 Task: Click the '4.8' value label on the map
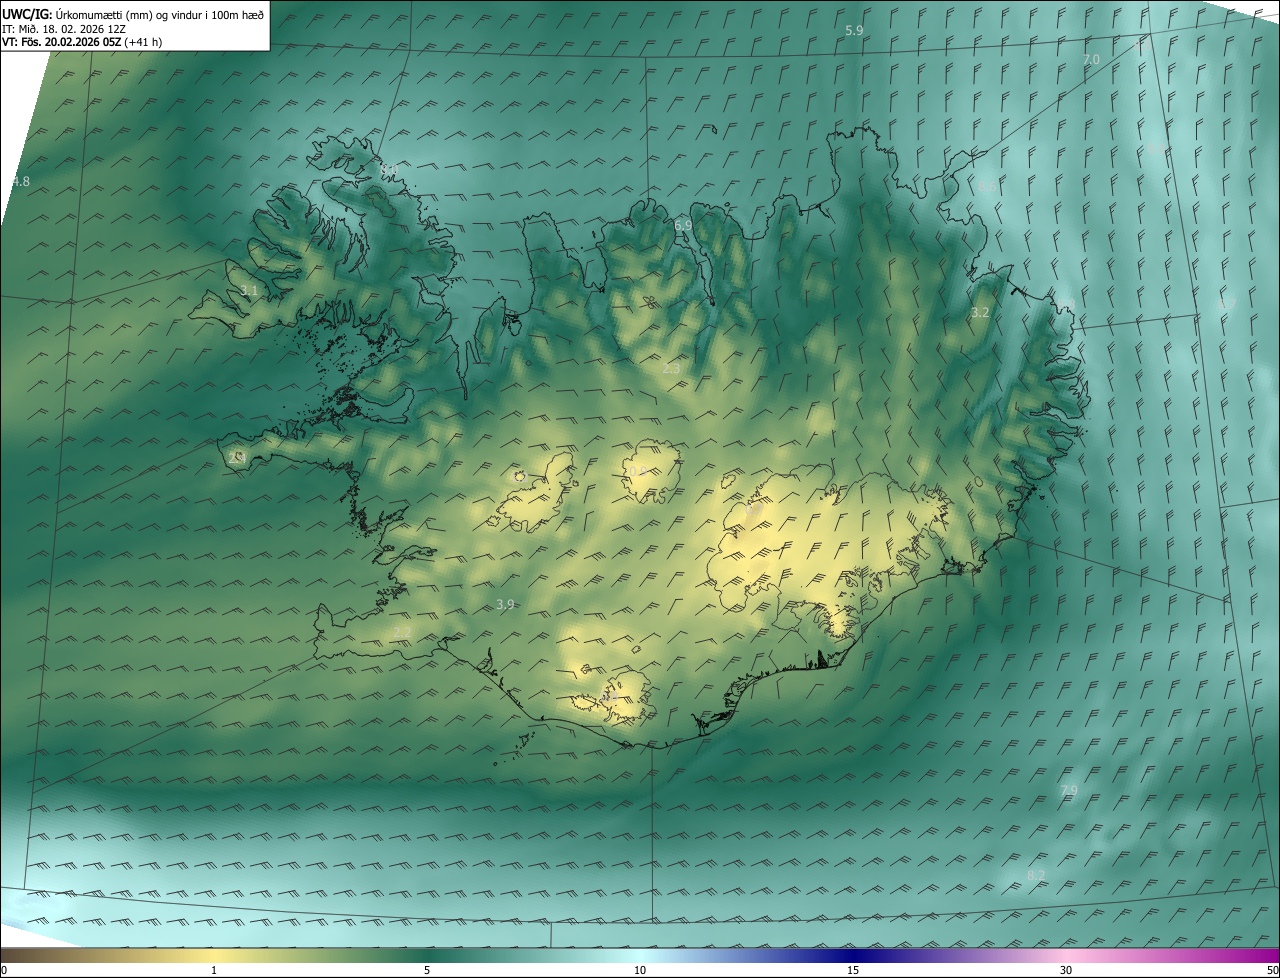click(x=21, y=182)
